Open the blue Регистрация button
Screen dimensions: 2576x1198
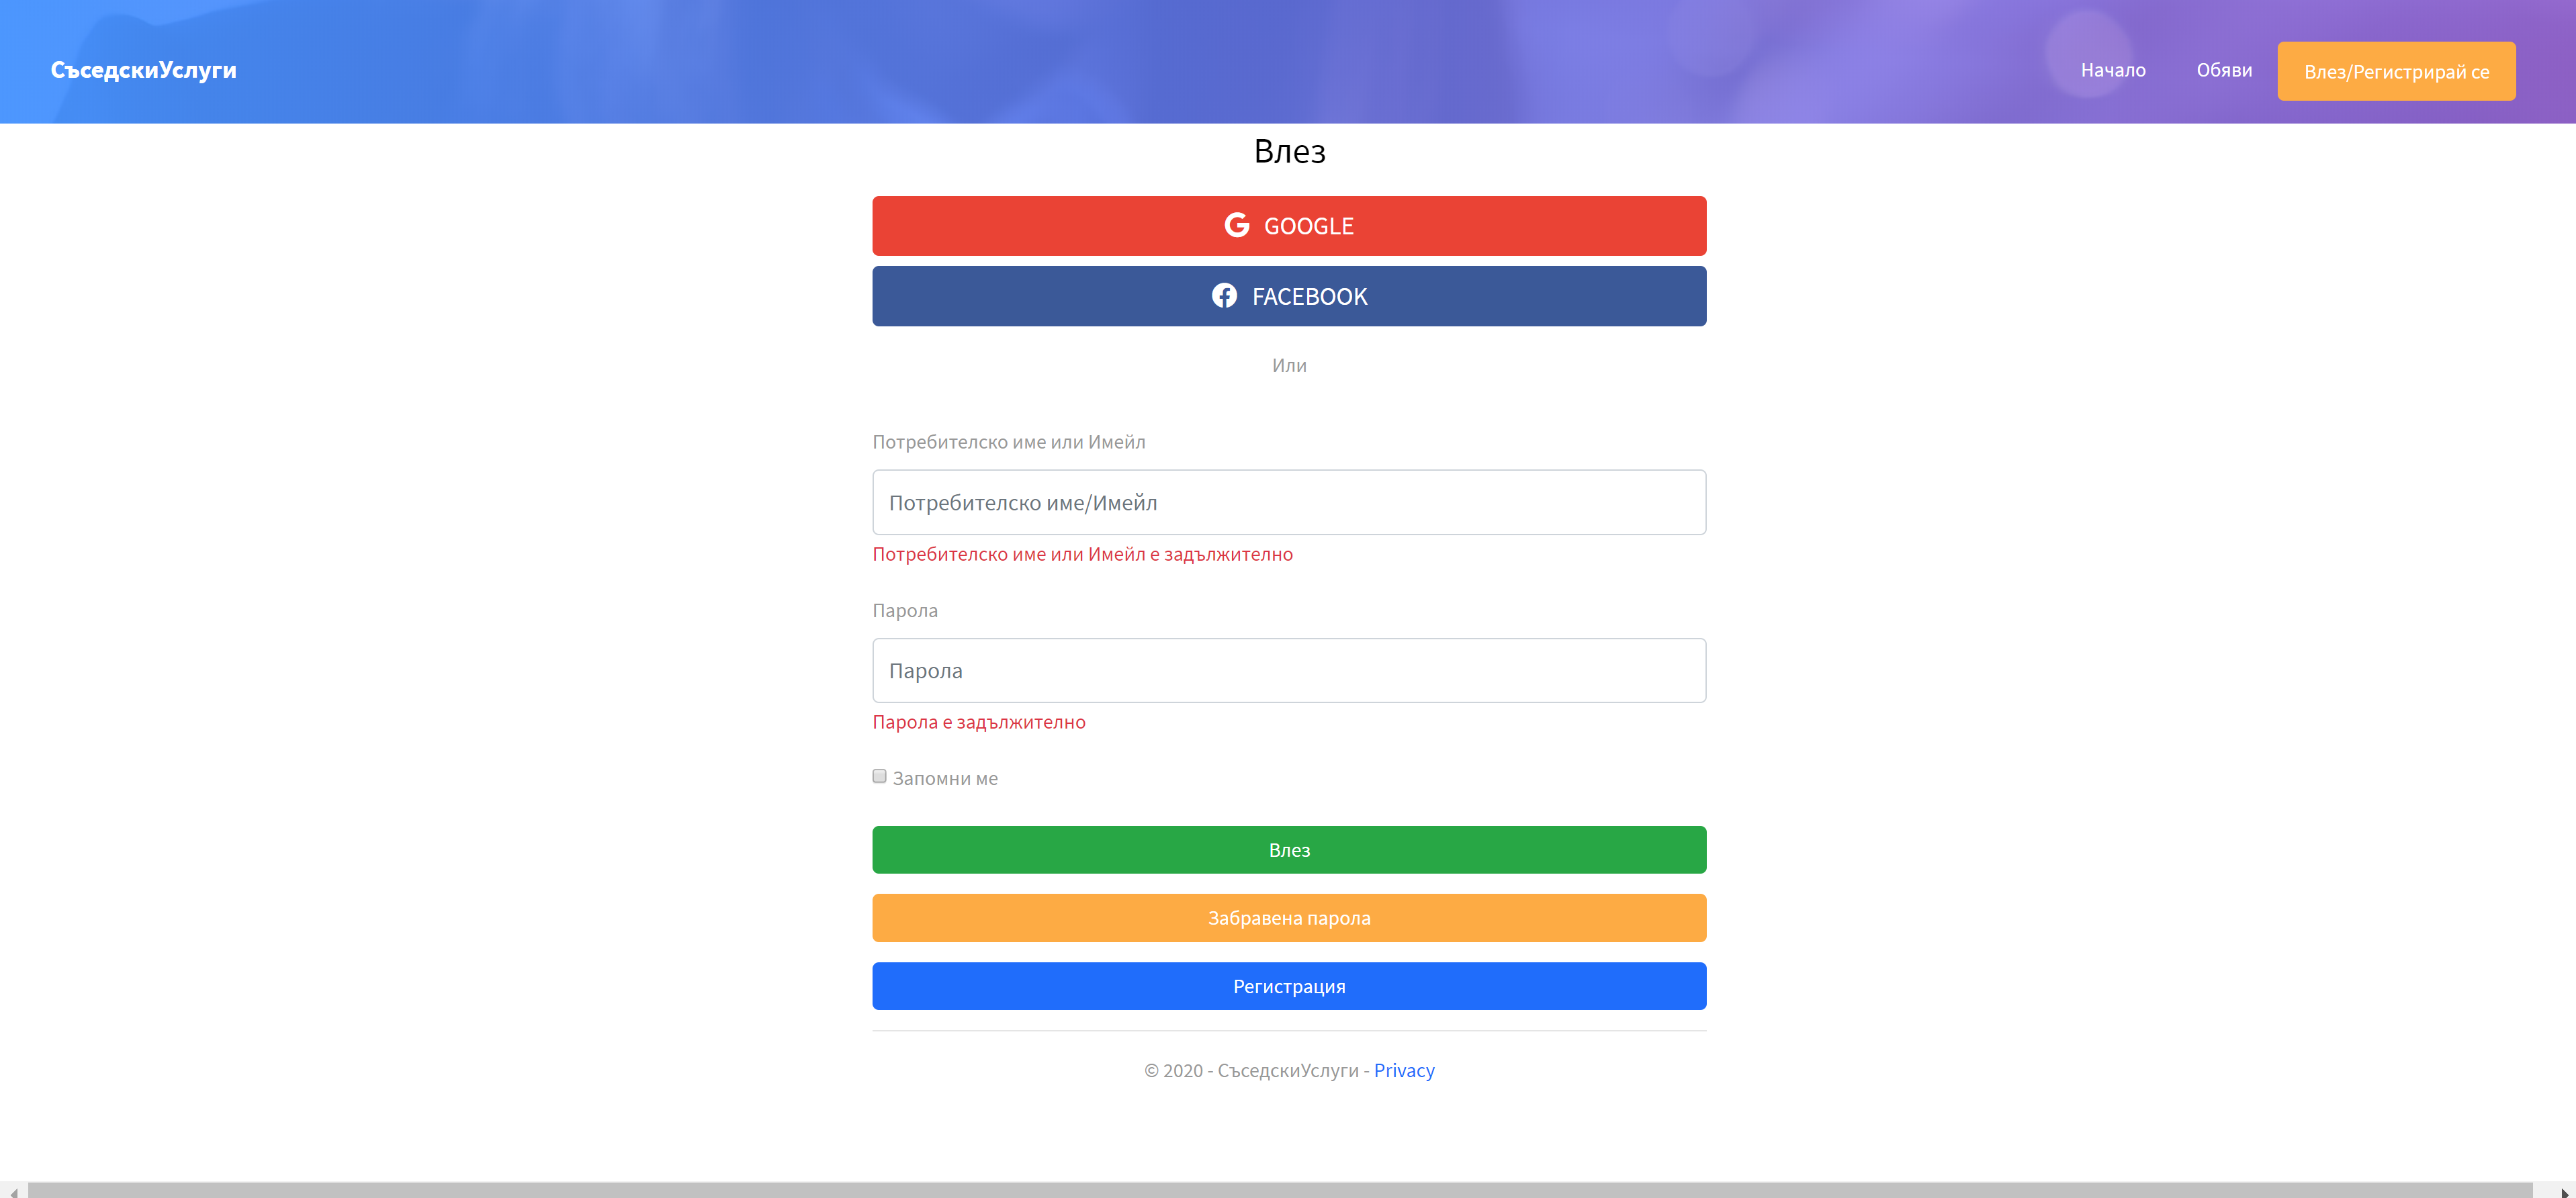pos(1288,986)
